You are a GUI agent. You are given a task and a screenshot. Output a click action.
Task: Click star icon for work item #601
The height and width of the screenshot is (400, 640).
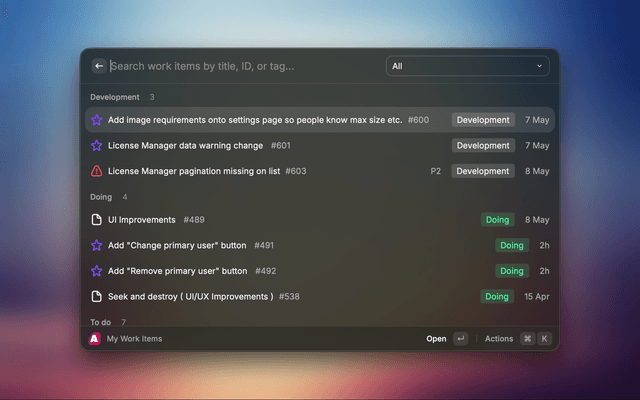96,145
